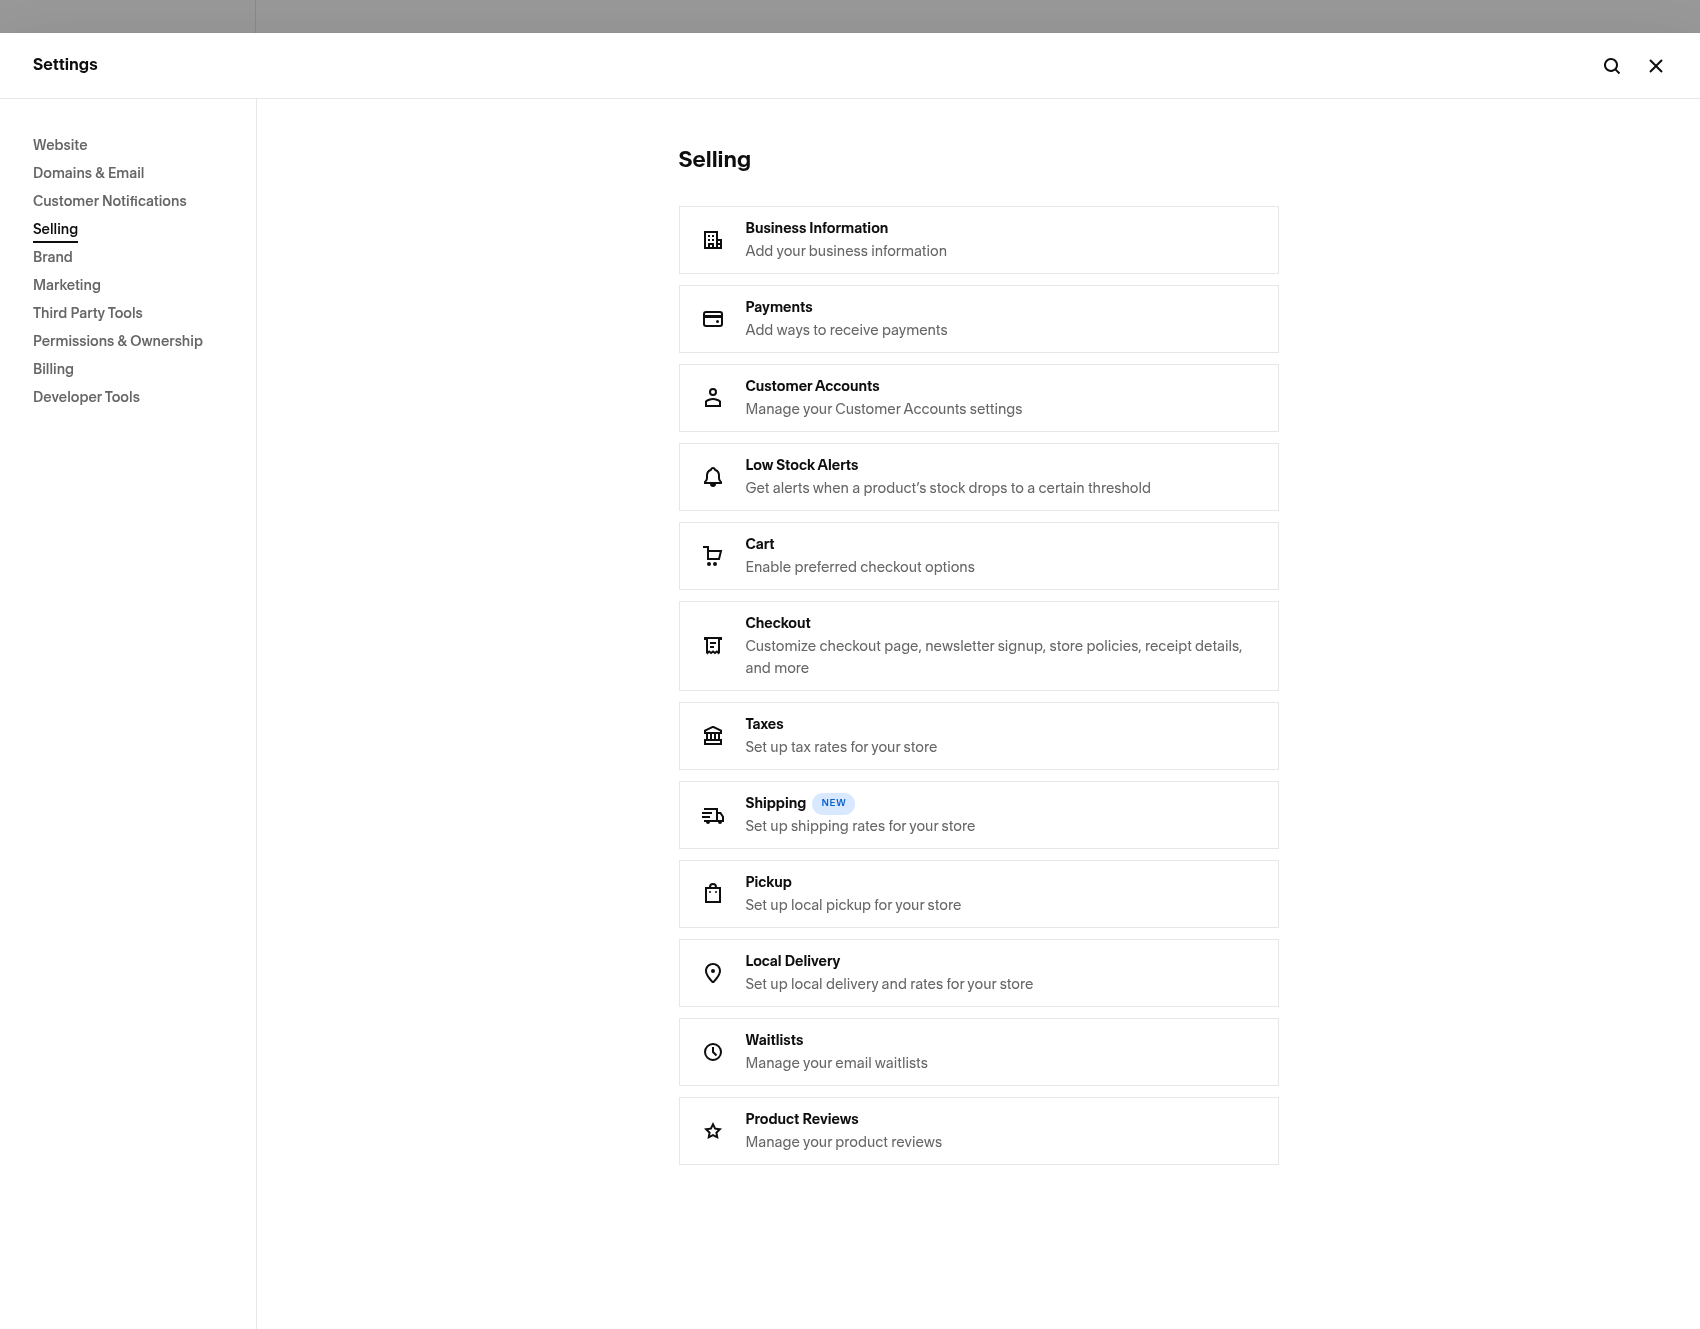Click the NEW badge next to Shipping

coord(833,803)
